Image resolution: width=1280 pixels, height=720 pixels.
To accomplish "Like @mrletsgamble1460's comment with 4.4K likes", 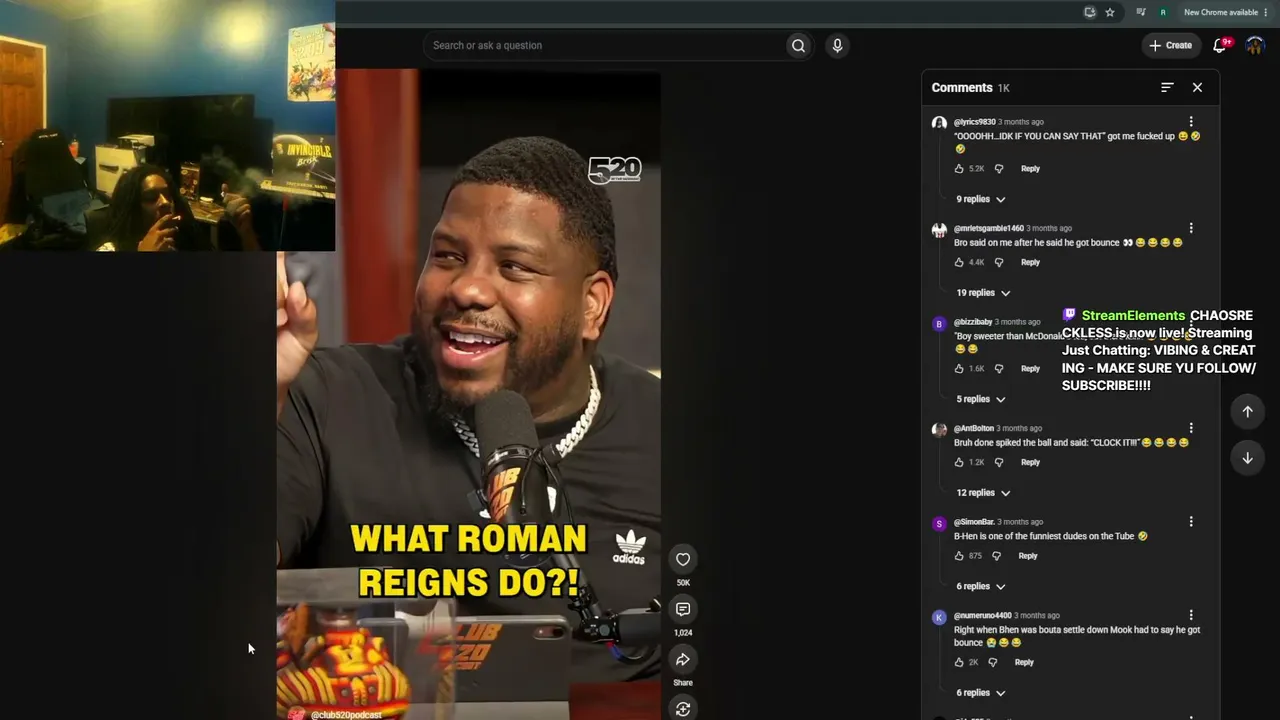I will pos(959,262).
